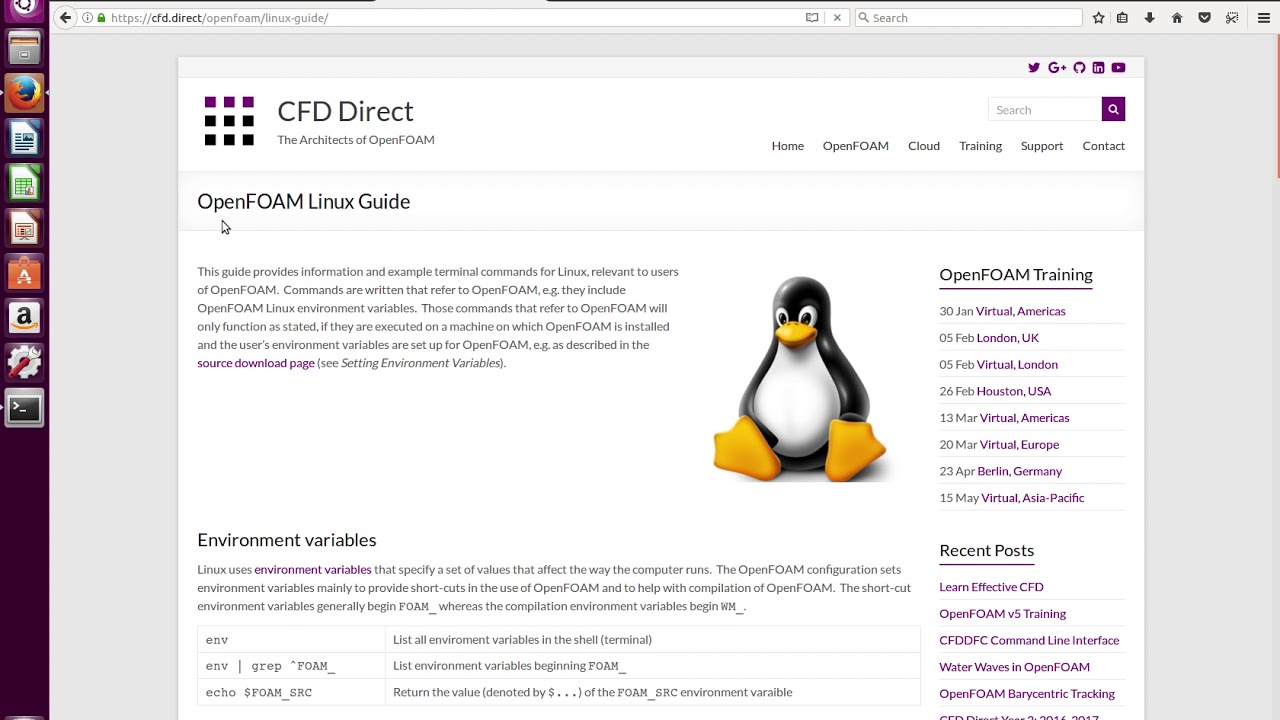Click the OpenFOAM Training sidebar heading
Image resolution: width=1280 pixels, height=720 pixels.
click(1015, 275)
